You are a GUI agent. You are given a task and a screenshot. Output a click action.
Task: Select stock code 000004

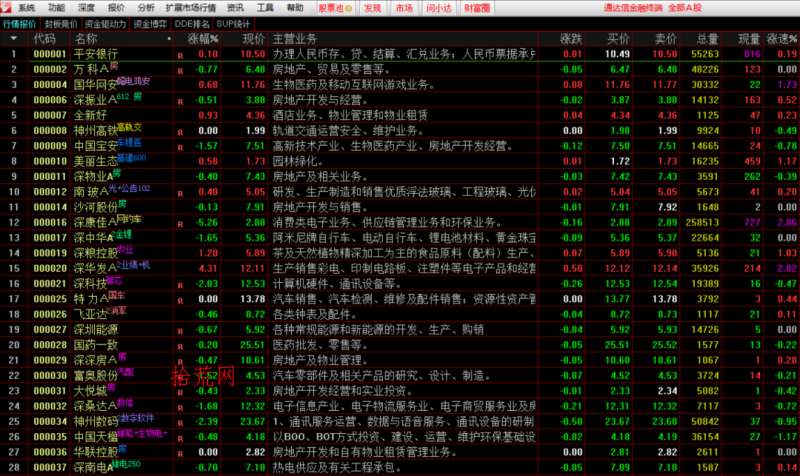tap(50, 85)
